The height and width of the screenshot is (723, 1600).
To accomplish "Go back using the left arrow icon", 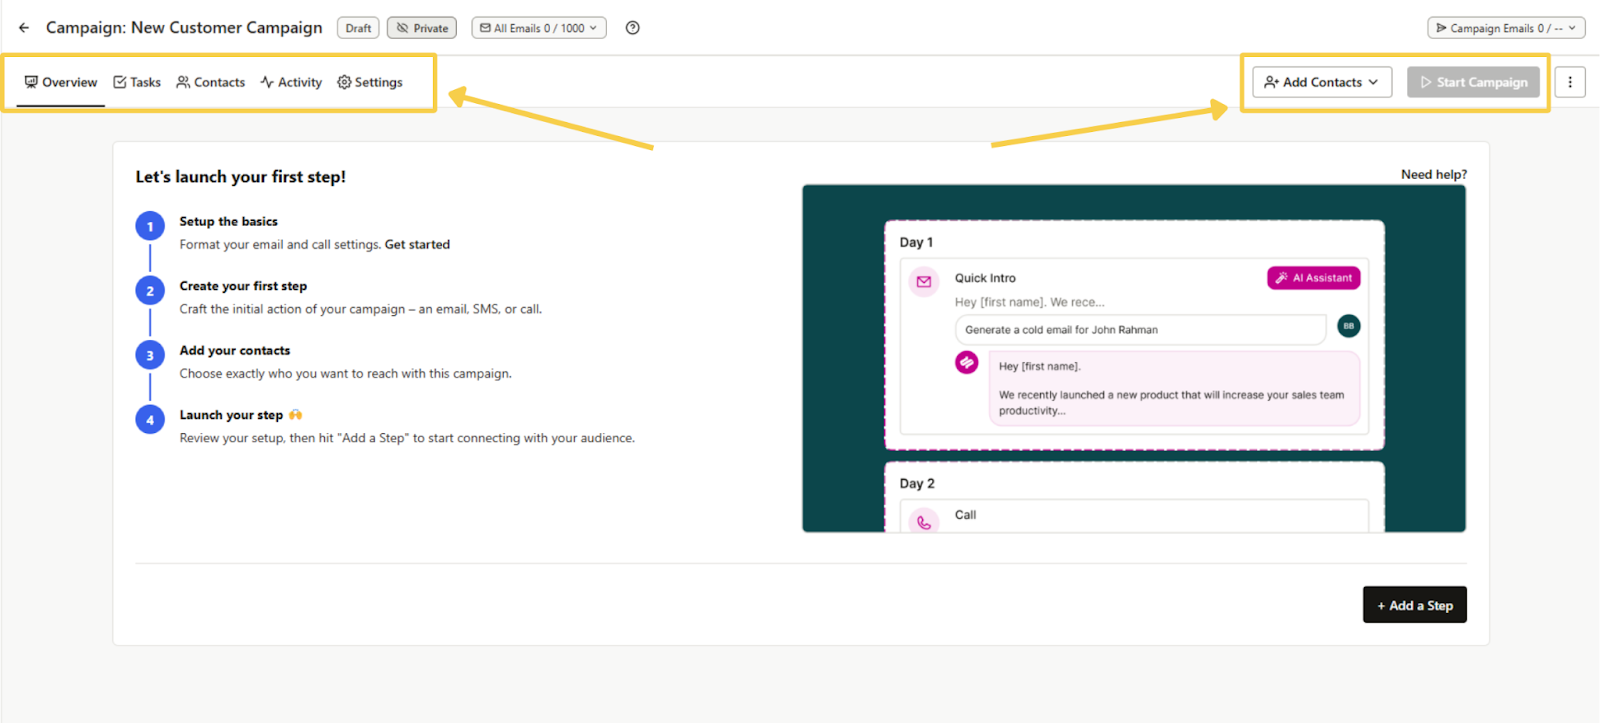I will coord(24,28).
